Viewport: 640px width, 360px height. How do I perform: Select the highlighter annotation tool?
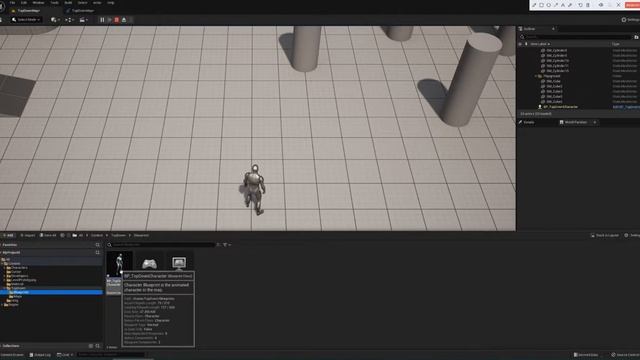pyautogui.click(x=570, y=5)
